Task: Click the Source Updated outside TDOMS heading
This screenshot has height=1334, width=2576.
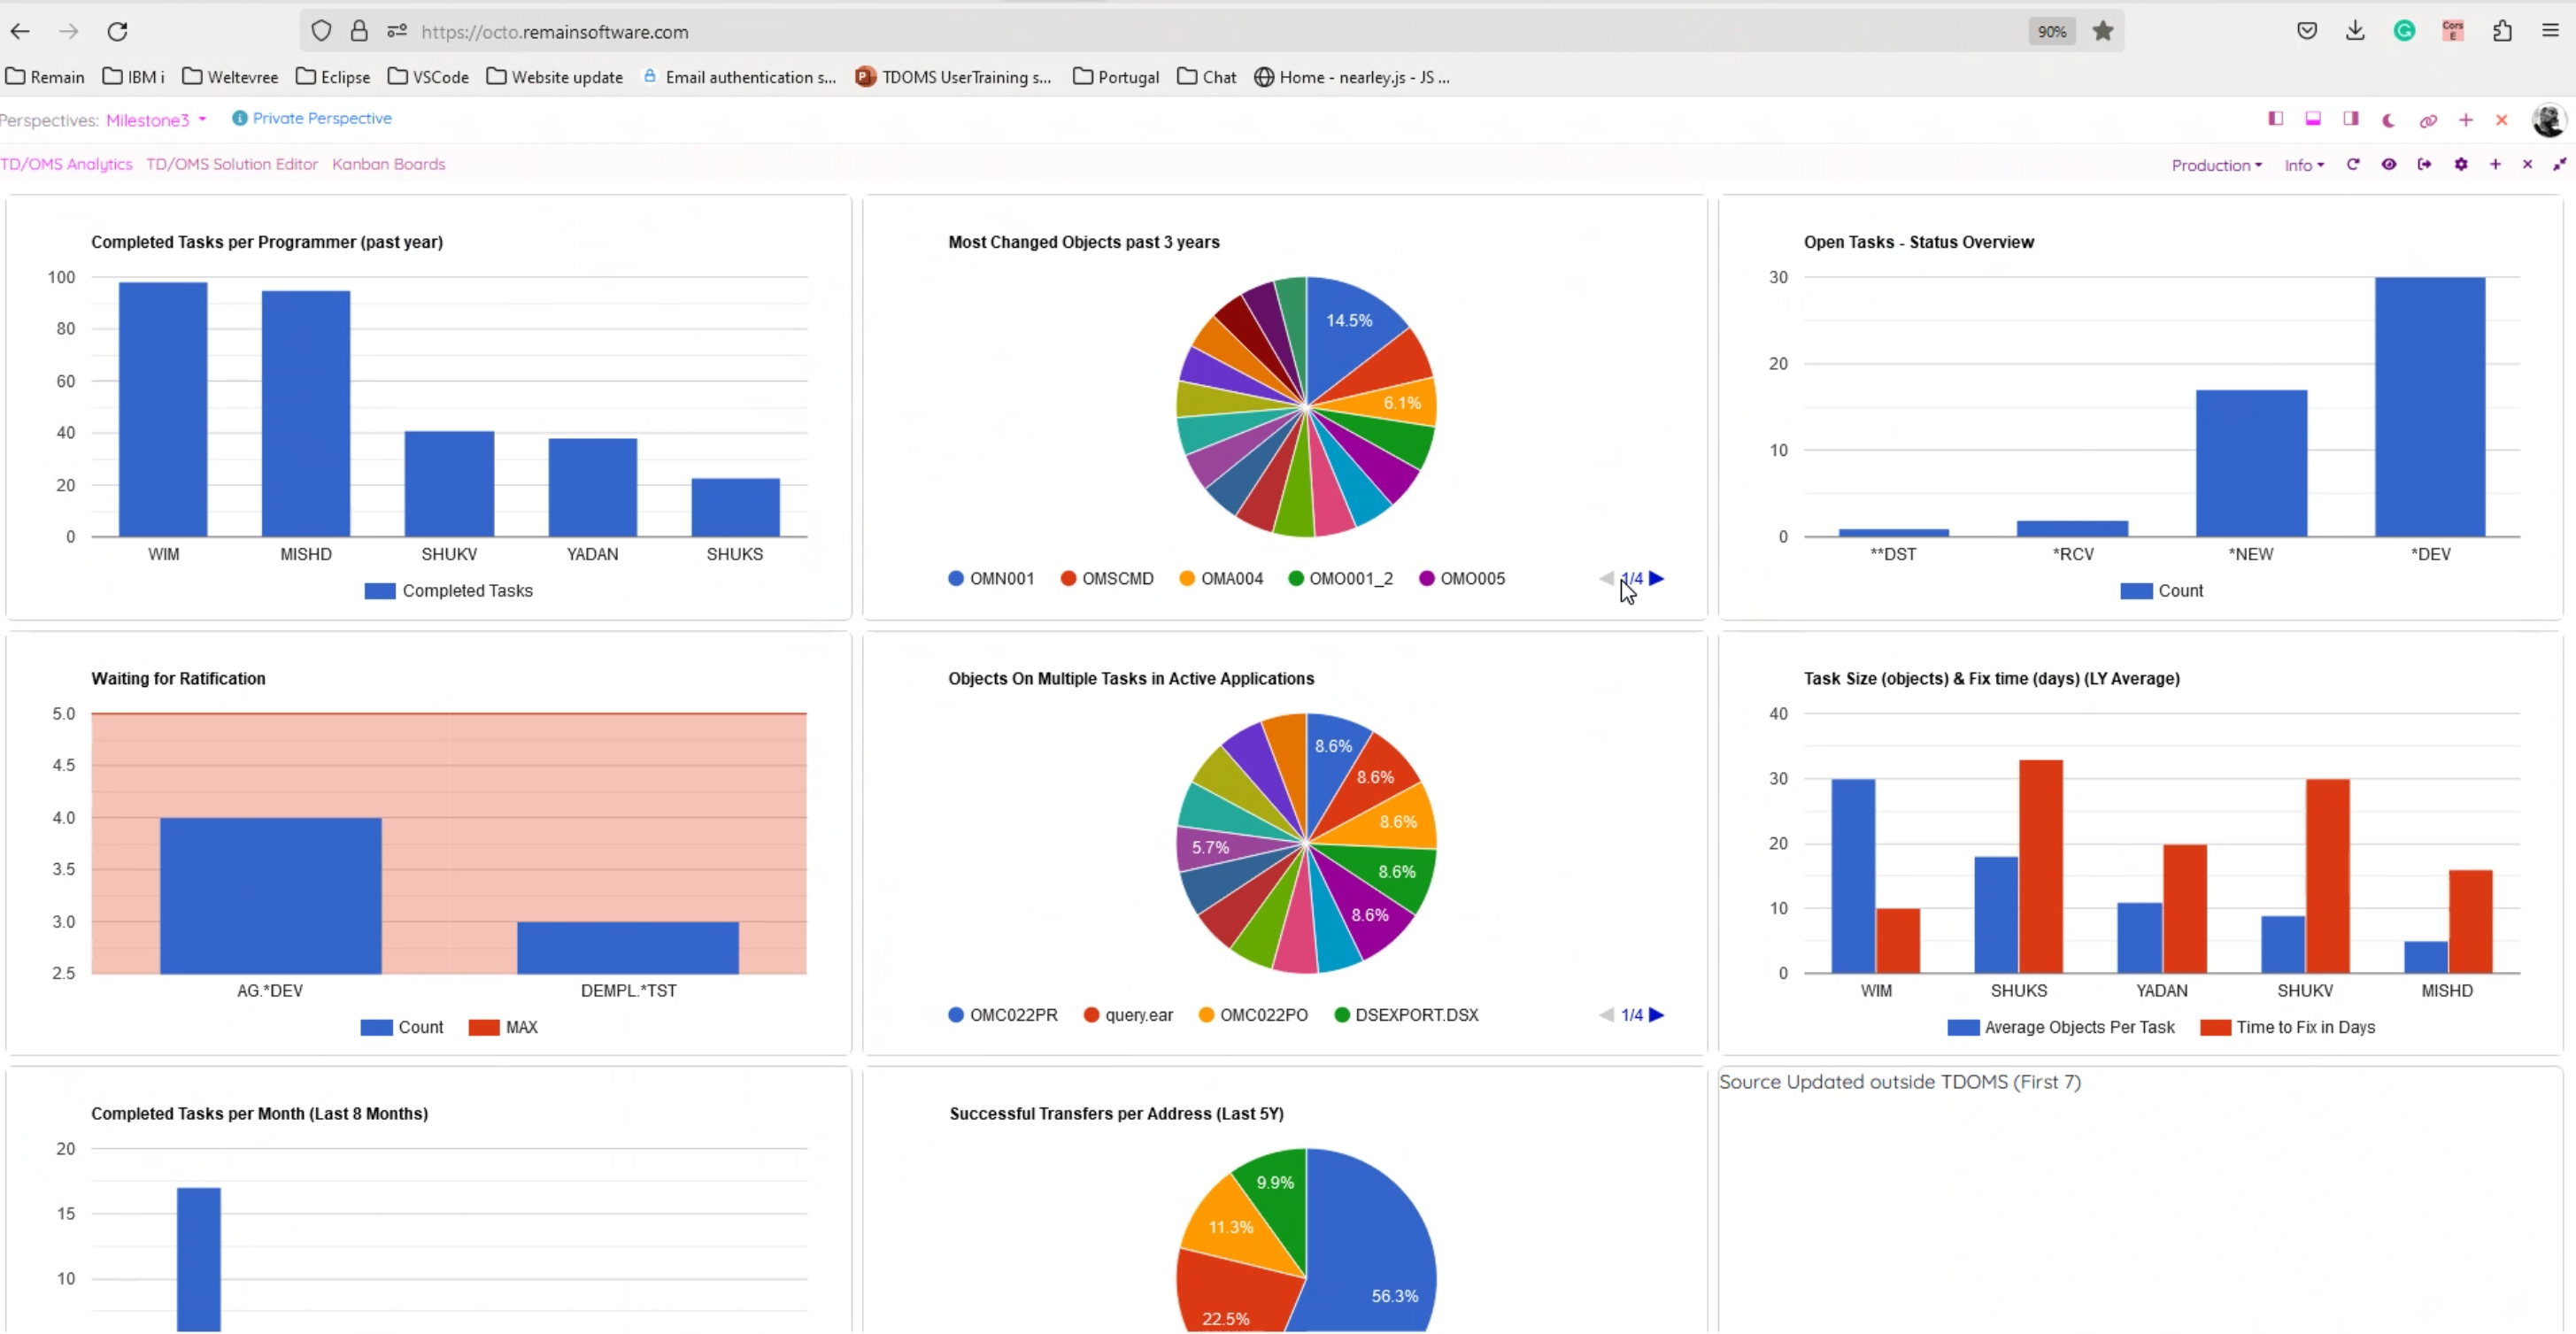Action: coord(1900,1081)
